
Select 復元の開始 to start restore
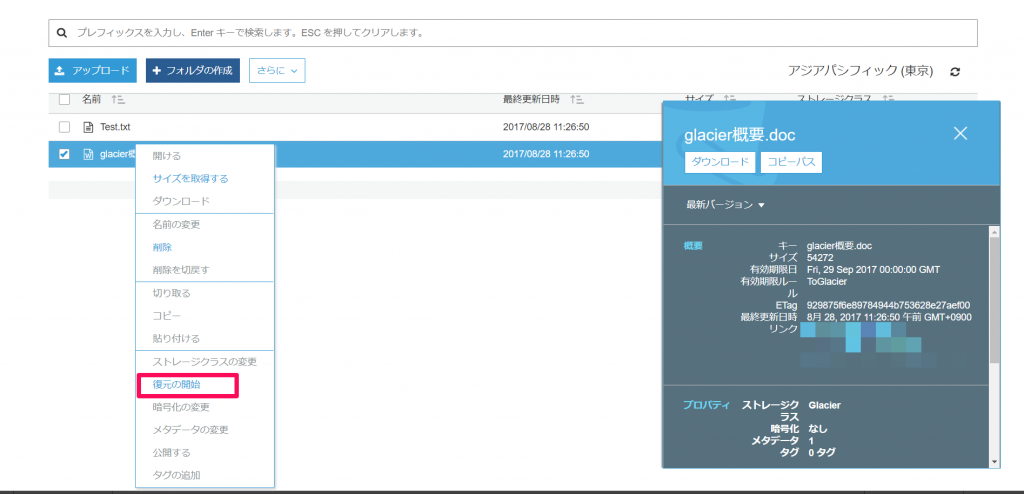[176, 385]
